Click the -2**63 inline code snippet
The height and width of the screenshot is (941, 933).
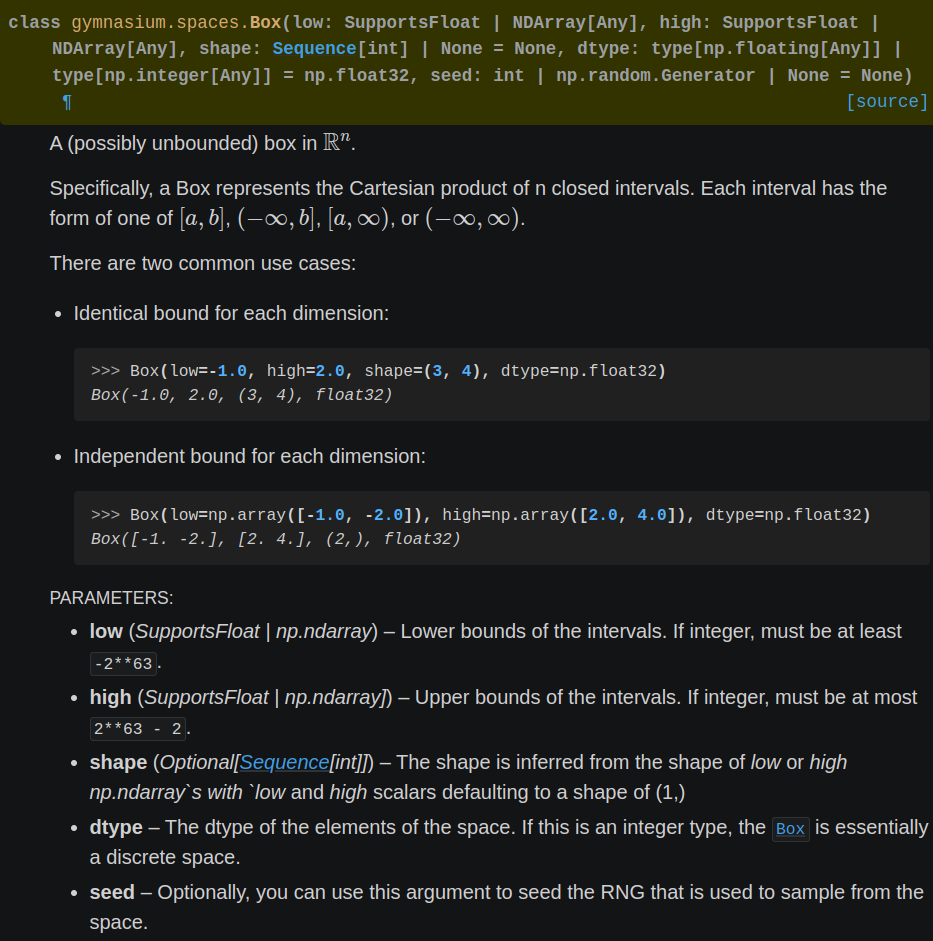point(123,664)
